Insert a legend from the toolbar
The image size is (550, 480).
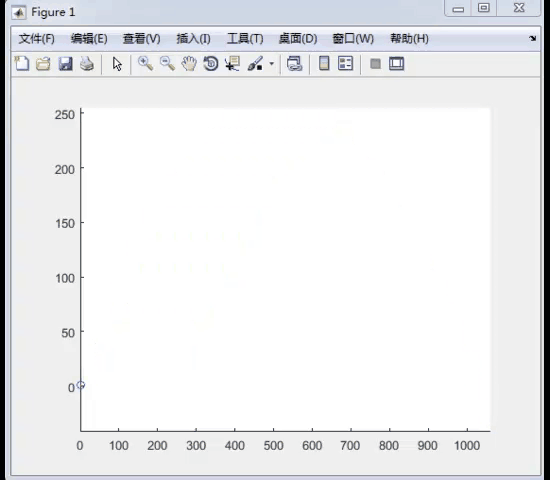point(346,64)
